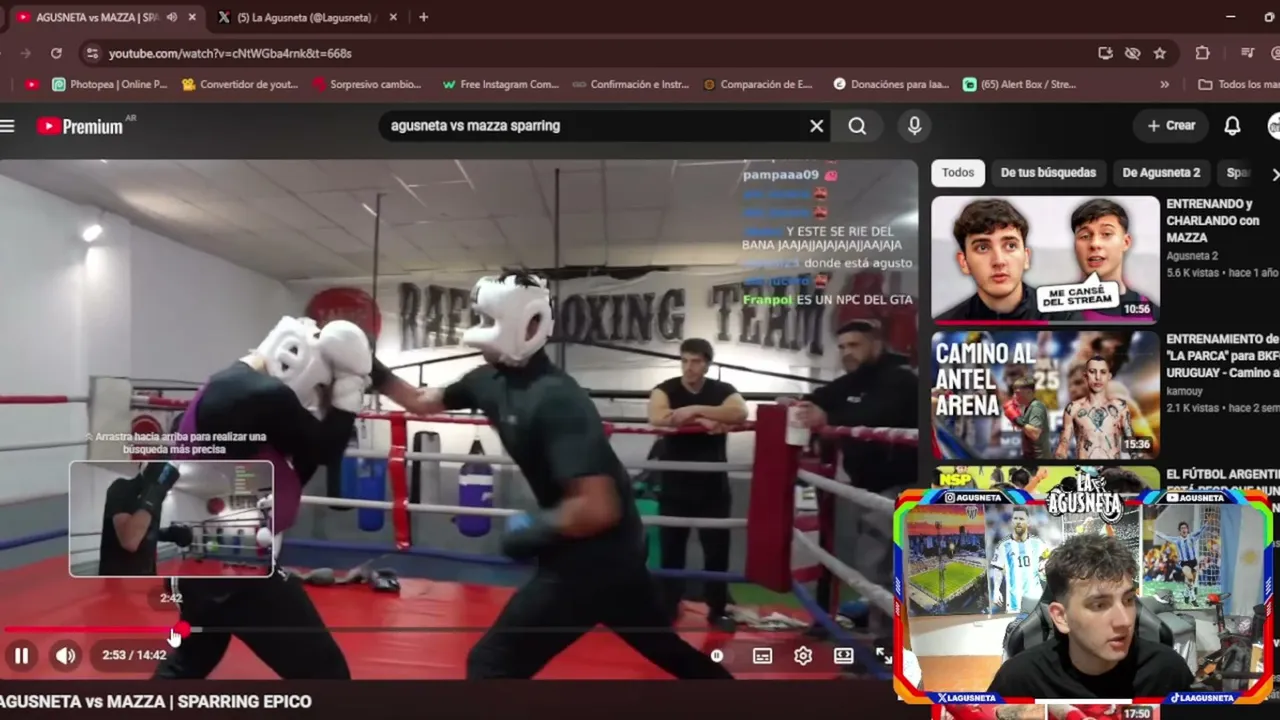Switch the player to theater mode
The width and height of the screenshot is (1280, 720).
[x=844, y=656]
